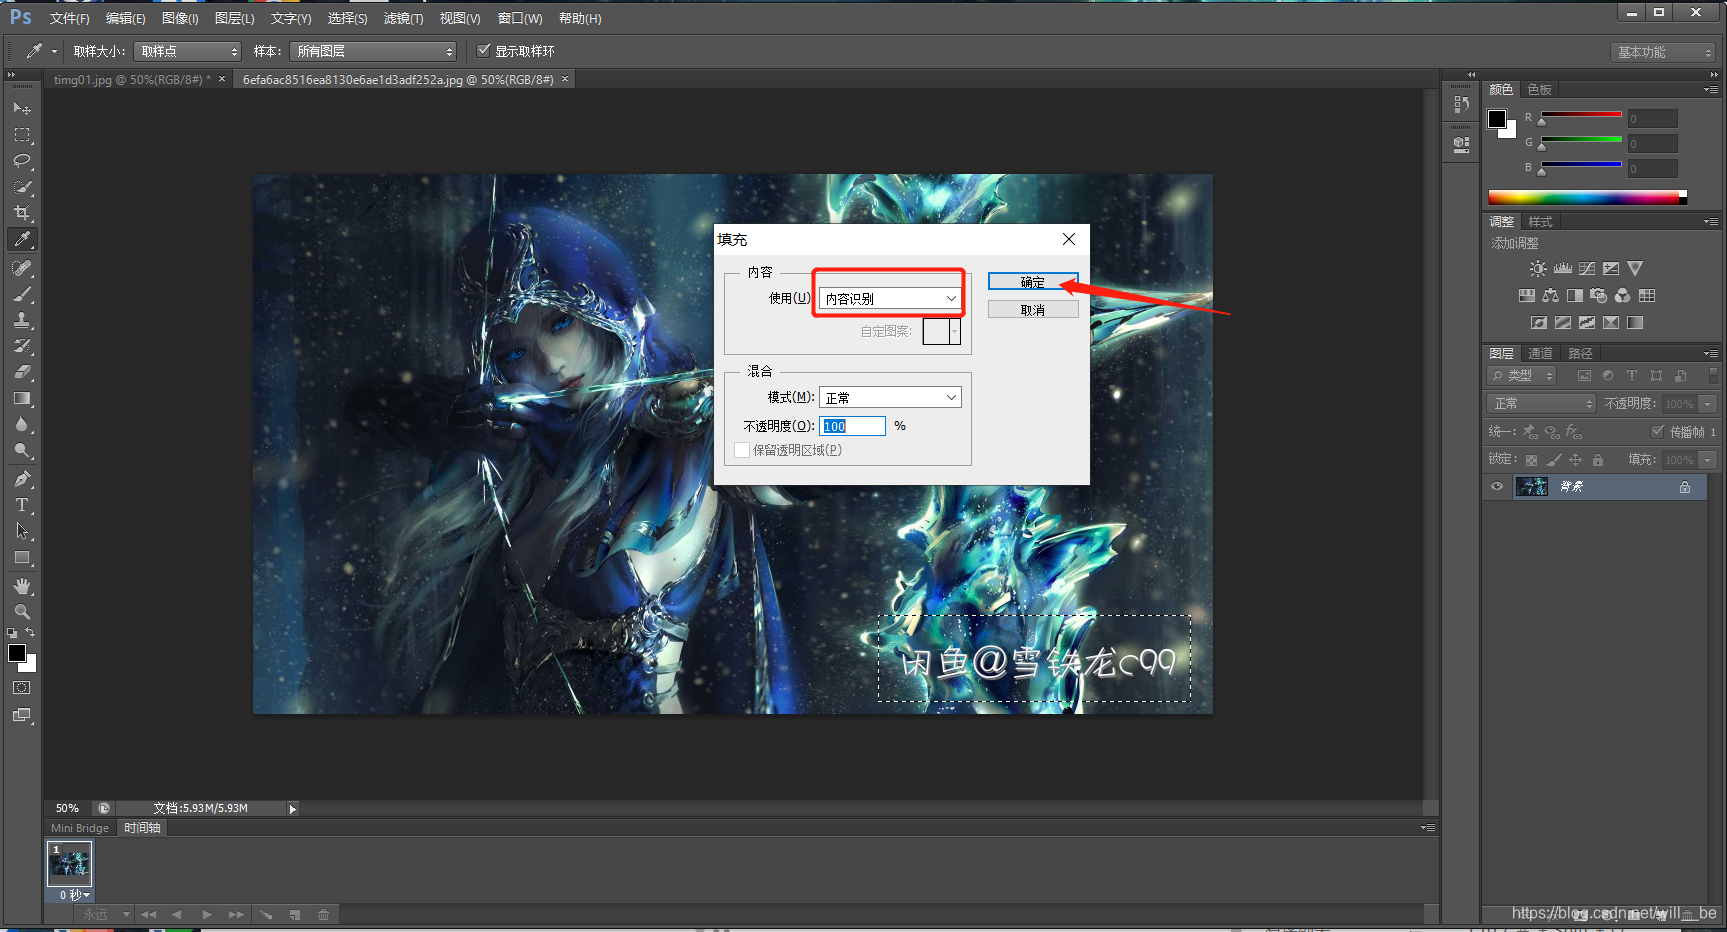Click the foreground color swatch in Color panel
The image size is (1727, 932).
coord(1497,119)
